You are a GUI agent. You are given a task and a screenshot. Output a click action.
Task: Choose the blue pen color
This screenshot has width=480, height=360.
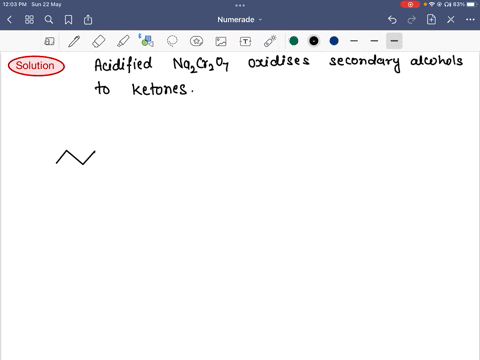tap(334, 41)
